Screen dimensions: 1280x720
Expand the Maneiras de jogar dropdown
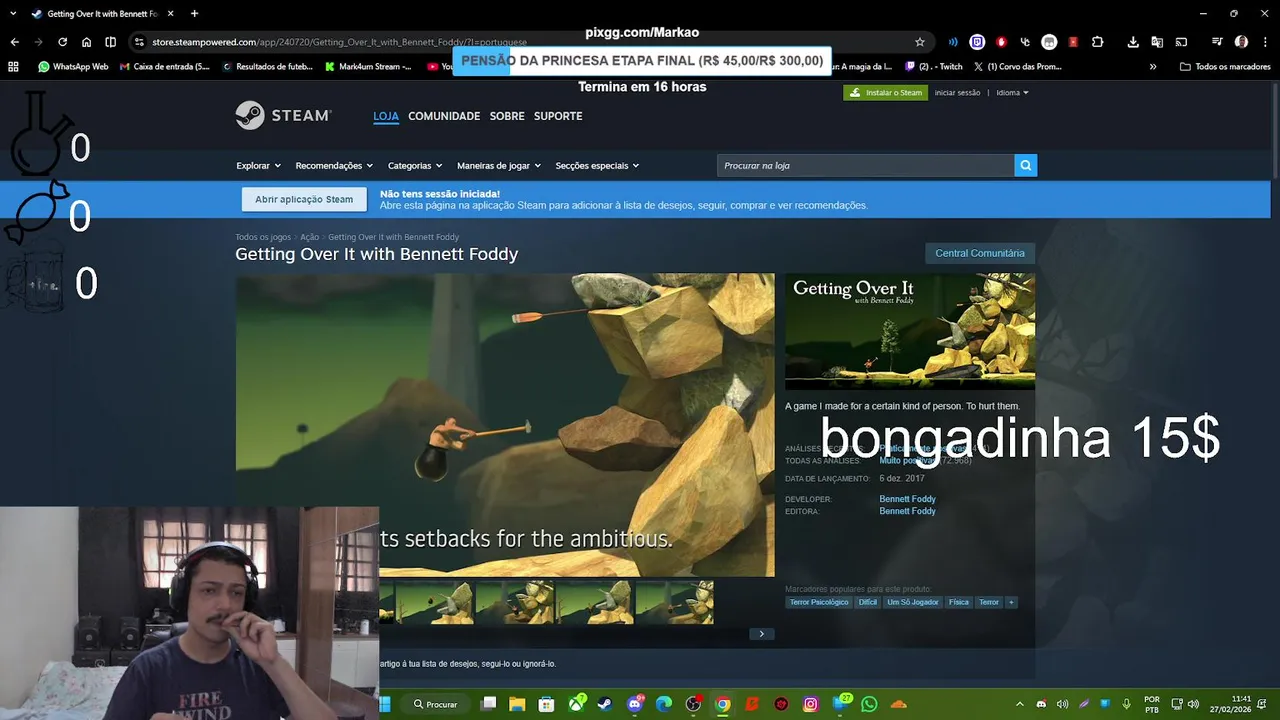499,165
